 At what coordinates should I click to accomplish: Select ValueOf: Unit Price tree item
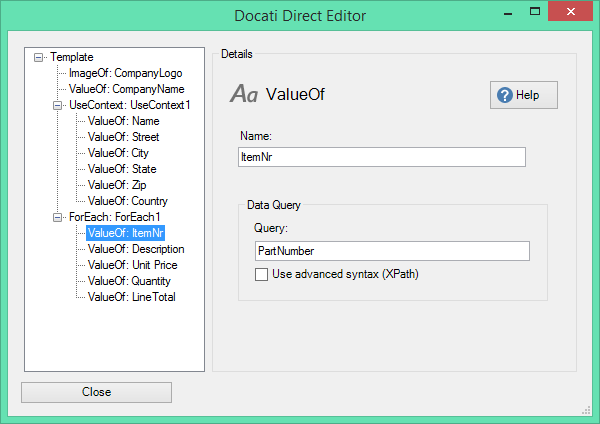133,265
